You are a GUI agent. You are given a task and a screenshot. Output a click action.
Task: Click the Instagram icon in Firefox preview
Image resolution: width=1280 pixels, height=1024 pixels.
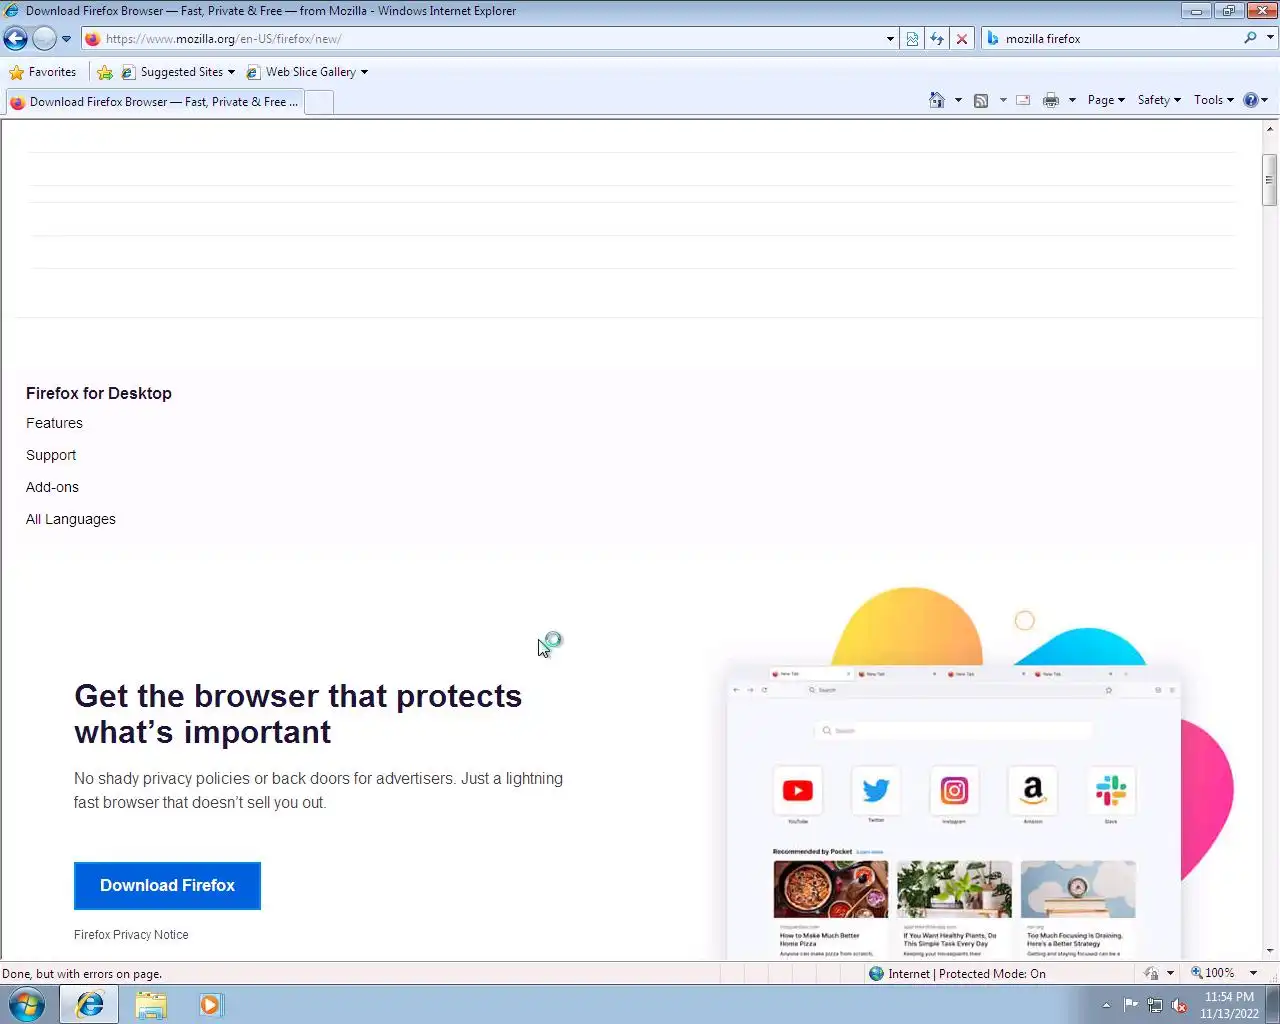pos(954,791)
